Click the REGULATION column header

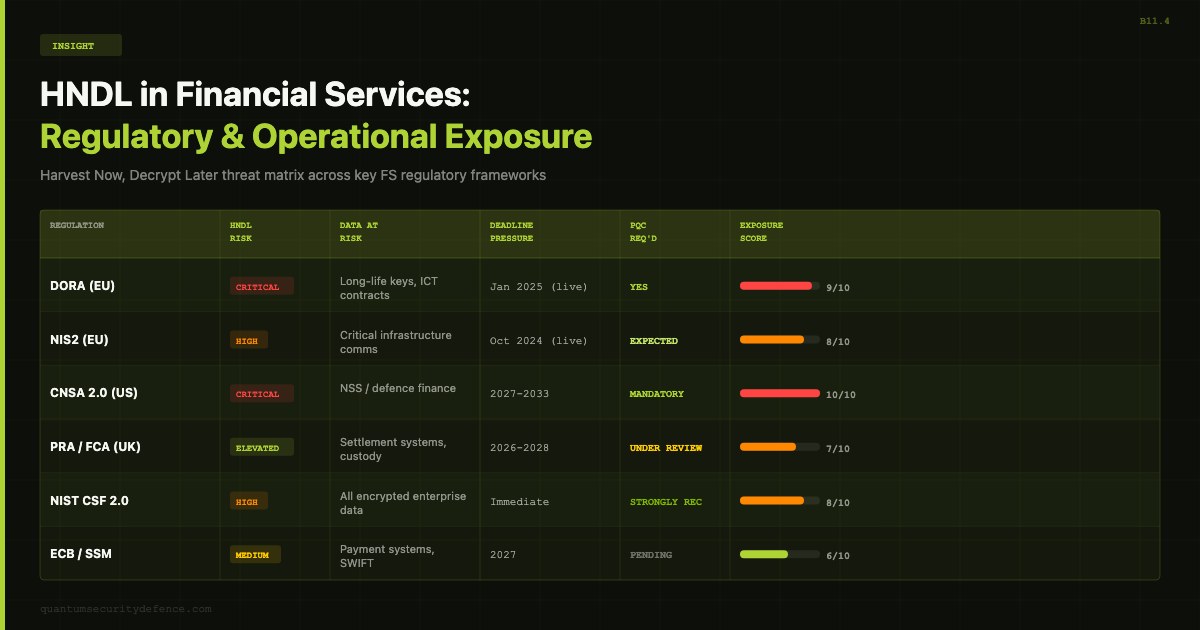77,225
